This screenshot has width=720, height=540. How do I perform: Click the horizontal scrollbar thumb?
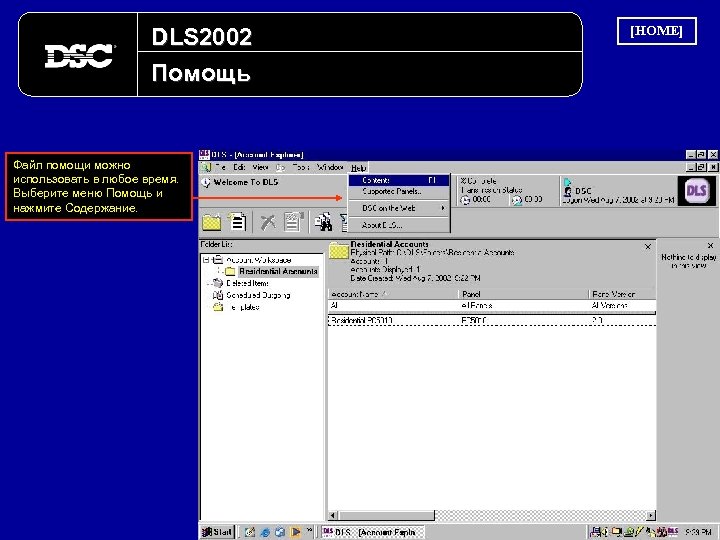coord(386,516)
